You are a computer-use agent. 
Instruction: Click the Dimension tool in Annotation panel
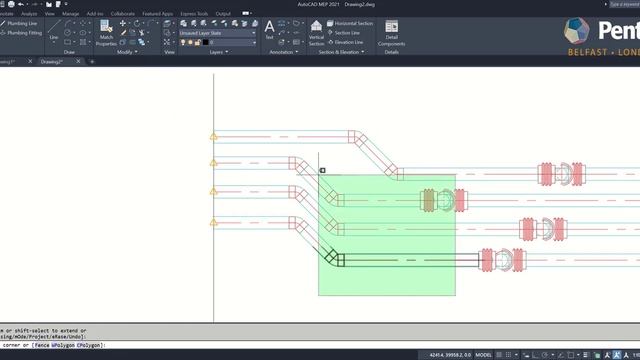coord(282,24)
